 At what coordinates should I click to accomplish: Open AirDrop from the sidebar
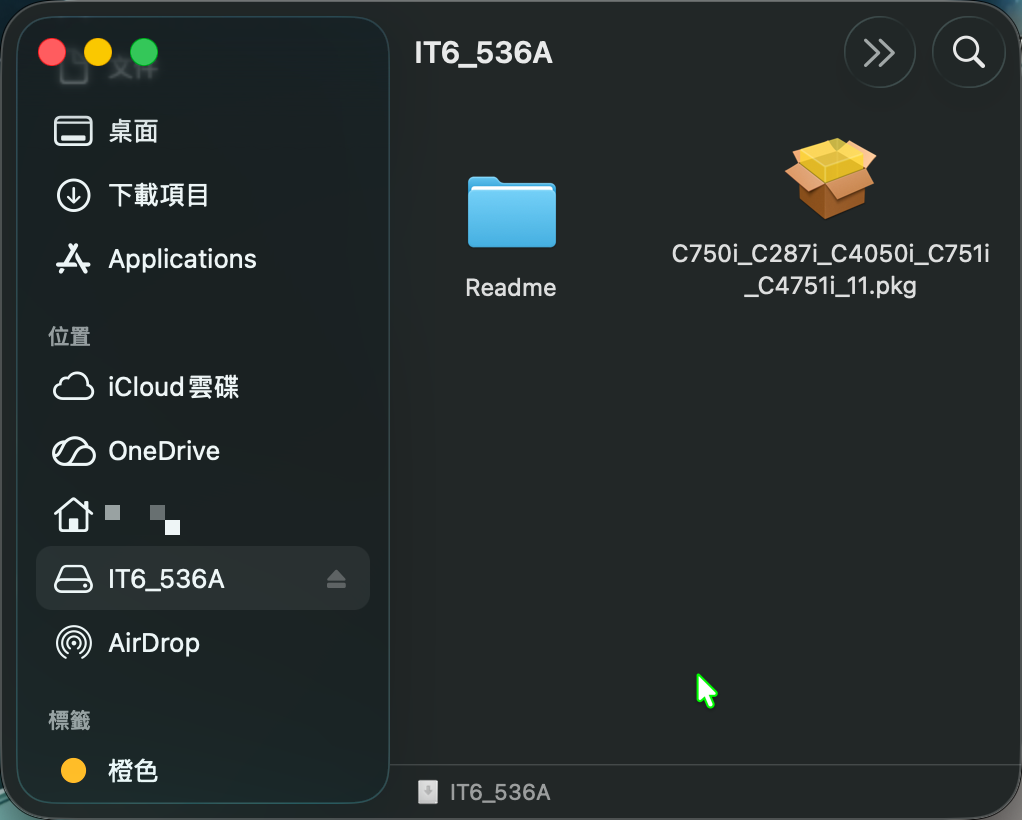point(203,643)
